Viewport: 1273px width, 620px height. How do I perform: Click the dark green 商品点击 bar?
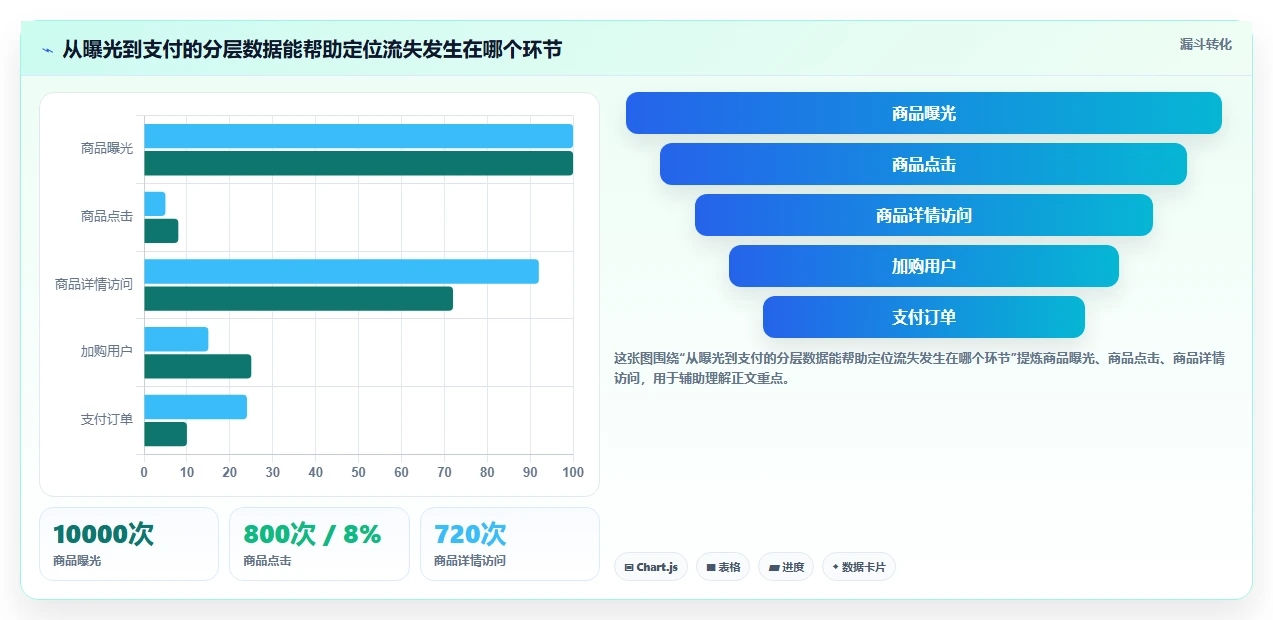(161, 231)
